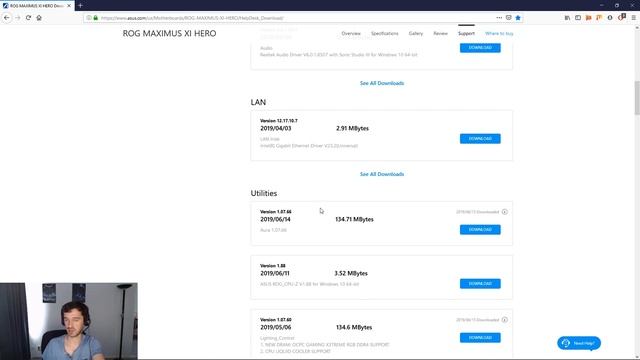Screen dimensions: 640x360
Task: Click the 2019/05/06 date
Action: [276, 327]
